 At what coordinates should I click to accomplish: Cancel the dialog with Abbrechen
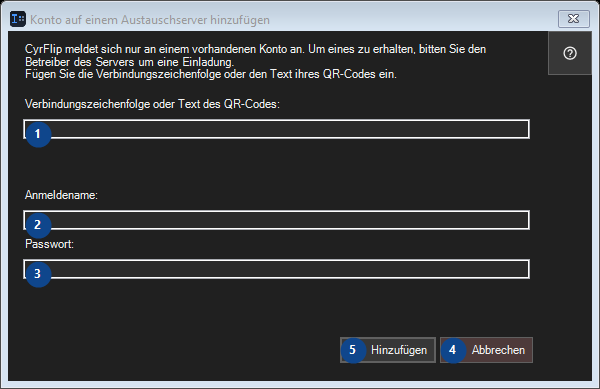[486, 350]
